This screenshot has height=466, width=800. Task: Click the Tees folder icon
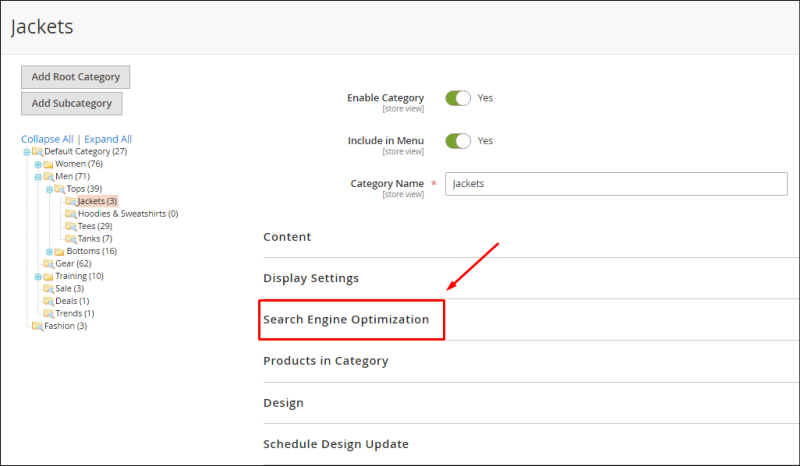tap(70, 226)
